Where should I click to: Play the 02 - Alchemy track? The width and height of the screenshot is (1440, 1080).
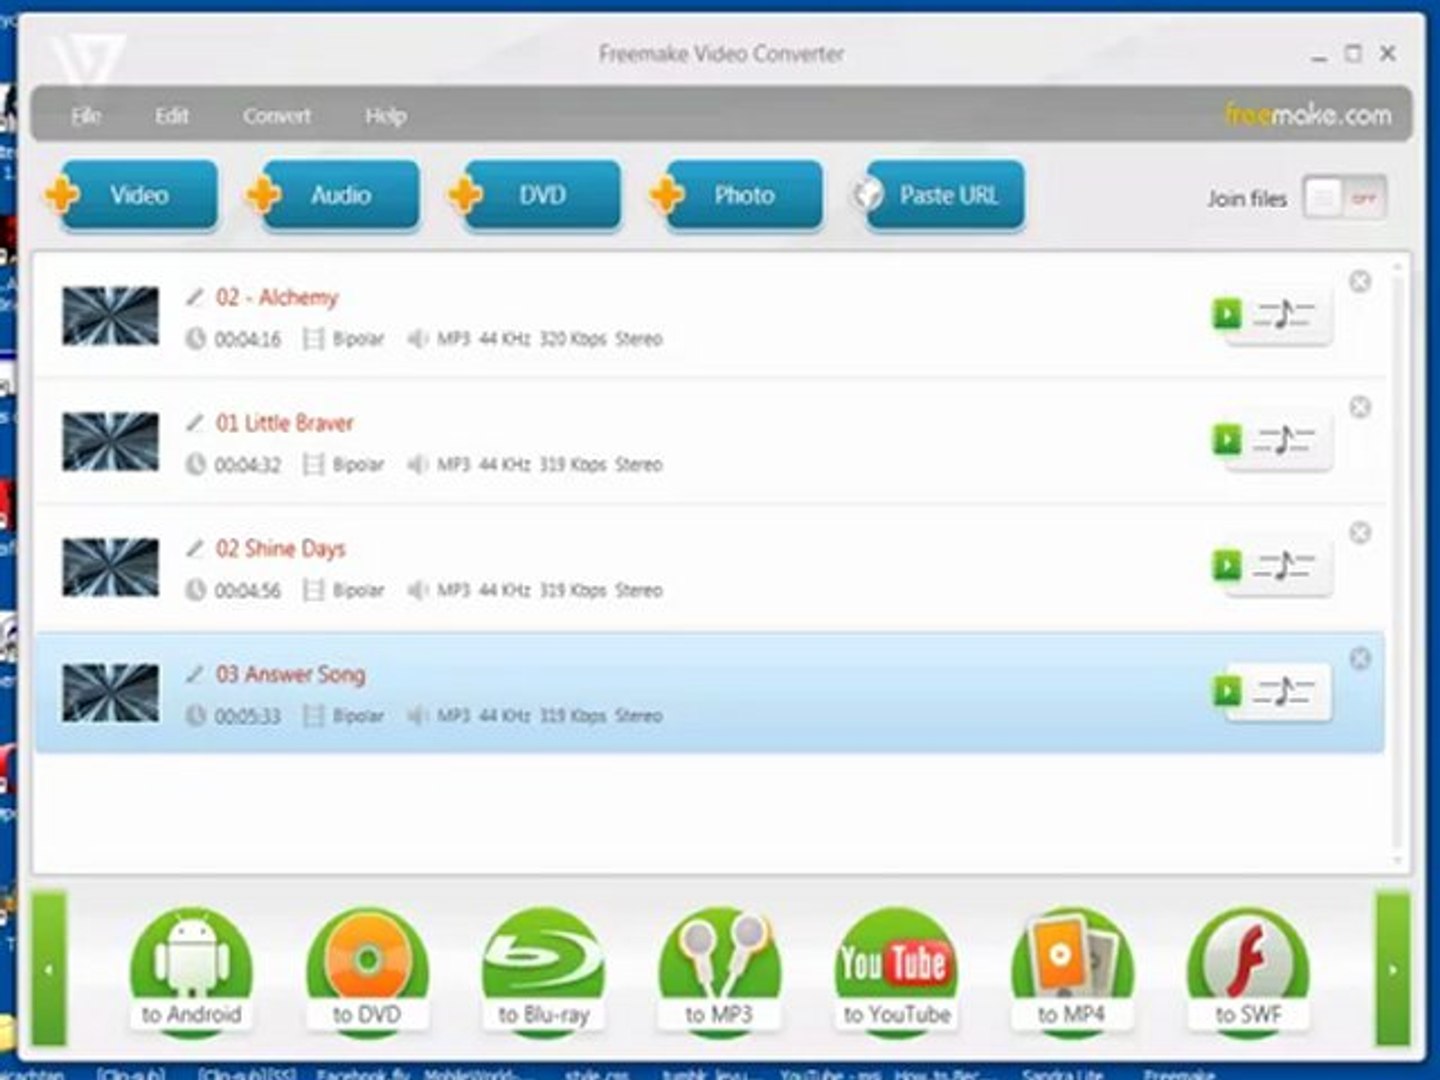pyautogui.click(x=1226, y=314)
